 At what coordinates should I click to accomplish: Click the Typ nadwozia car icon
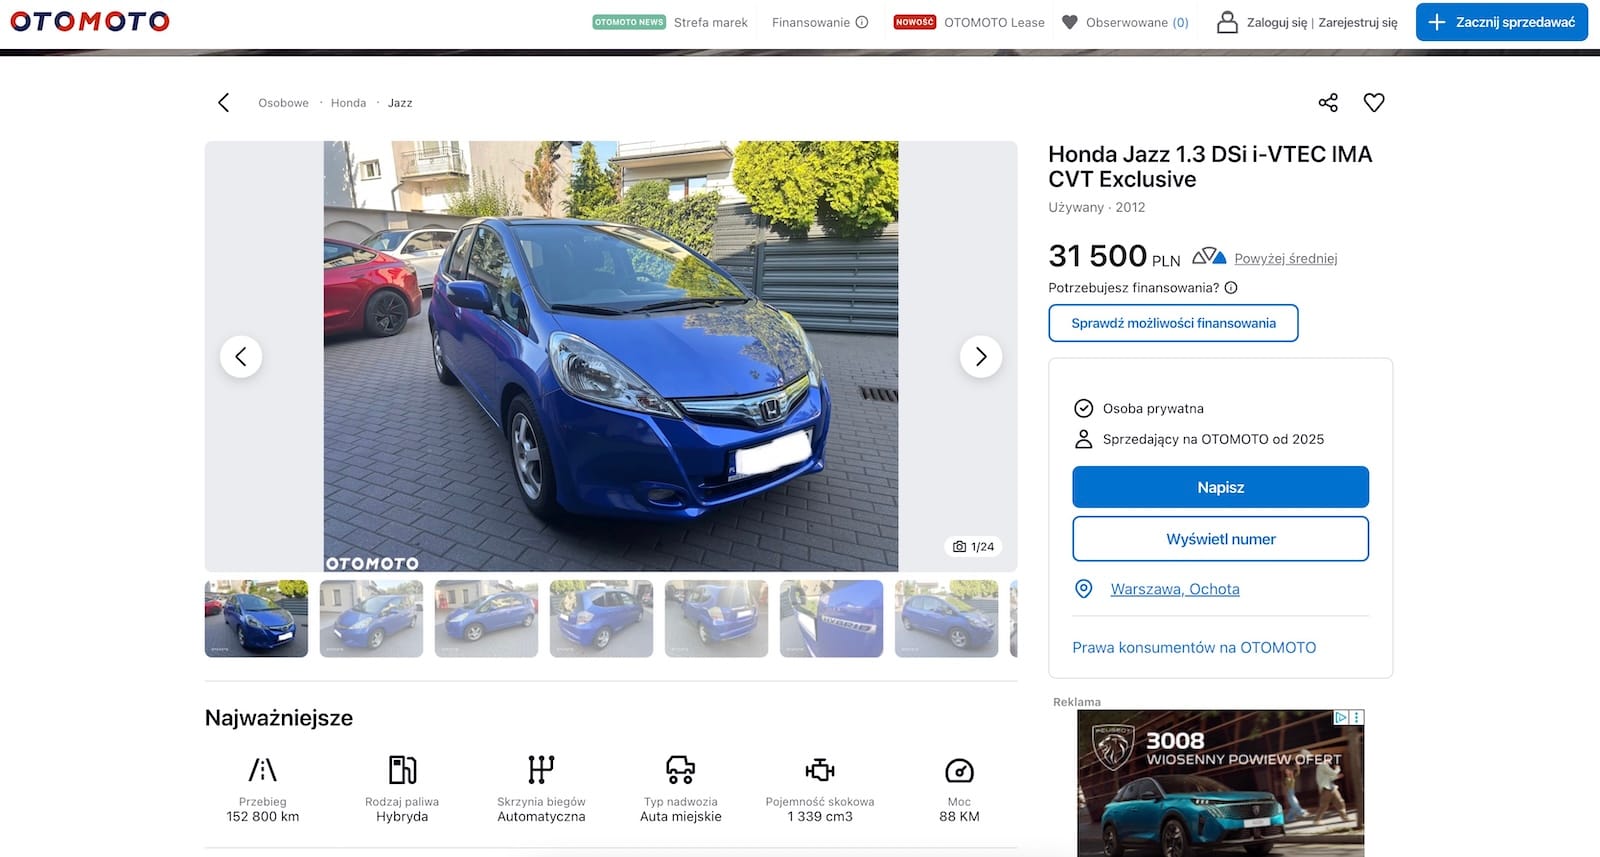[681, 770]
